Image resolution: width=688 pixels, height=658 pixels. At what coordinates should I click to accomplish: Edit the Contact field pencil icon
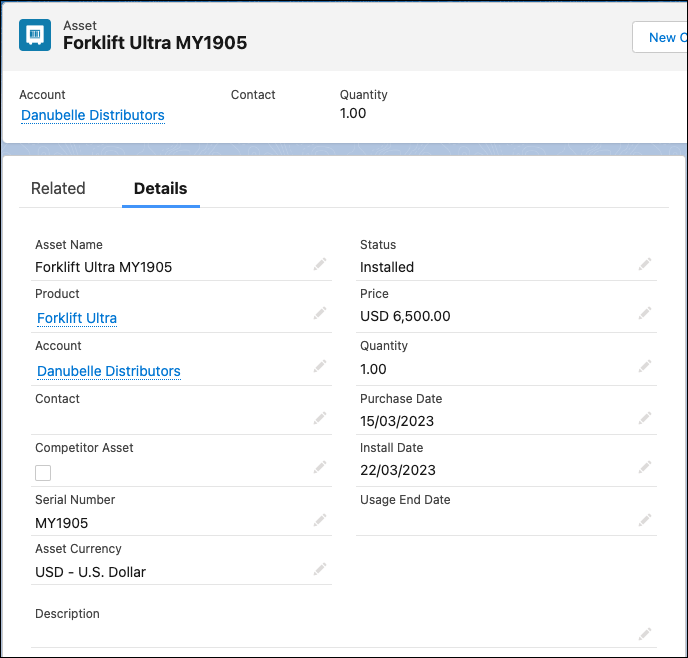click(x=320, y=418)
